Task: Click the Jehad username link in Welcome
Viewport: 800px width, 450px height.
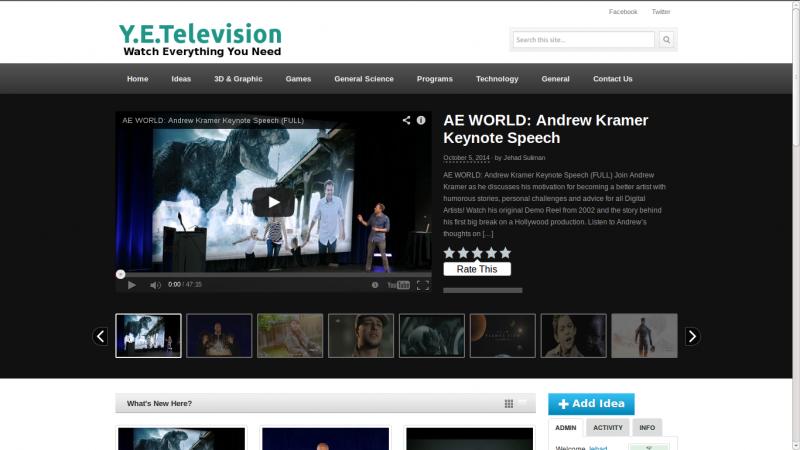Action: 598,447
